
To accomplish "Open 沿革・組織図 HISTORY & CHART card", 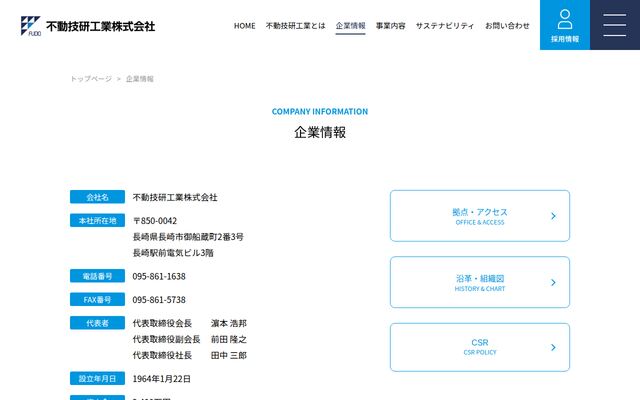I will click(480, 282).
